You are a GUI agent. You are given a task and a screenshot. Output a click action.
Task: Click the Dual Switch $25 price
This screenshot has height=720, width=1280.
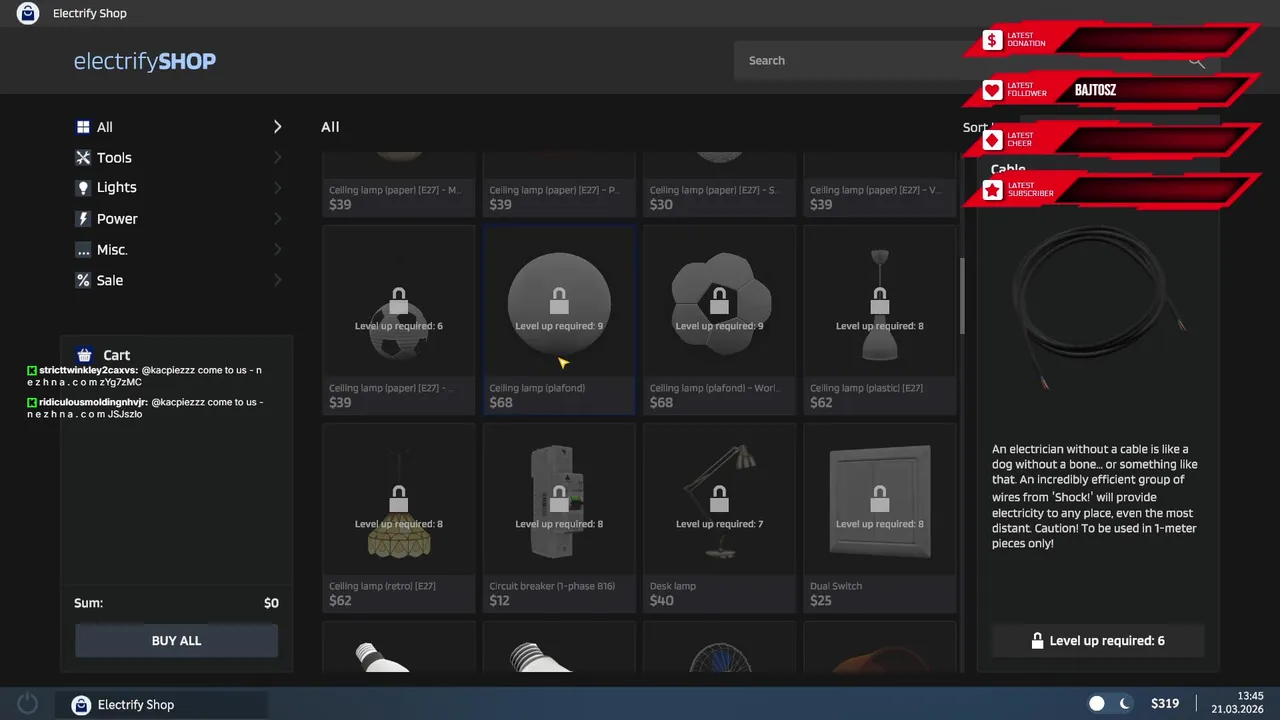(x=821, y=601)
